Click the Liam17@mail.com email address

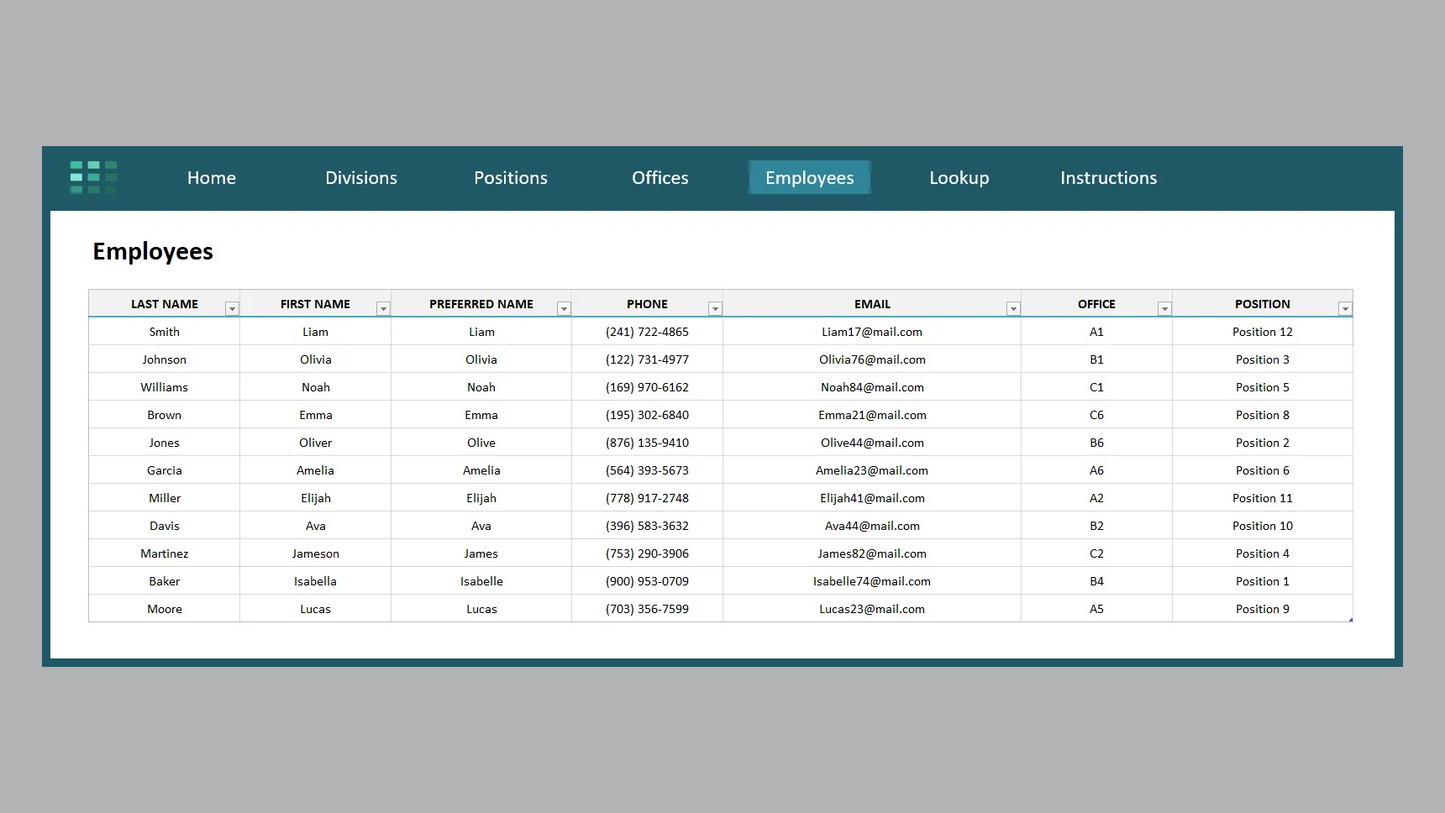pos(872,331)
